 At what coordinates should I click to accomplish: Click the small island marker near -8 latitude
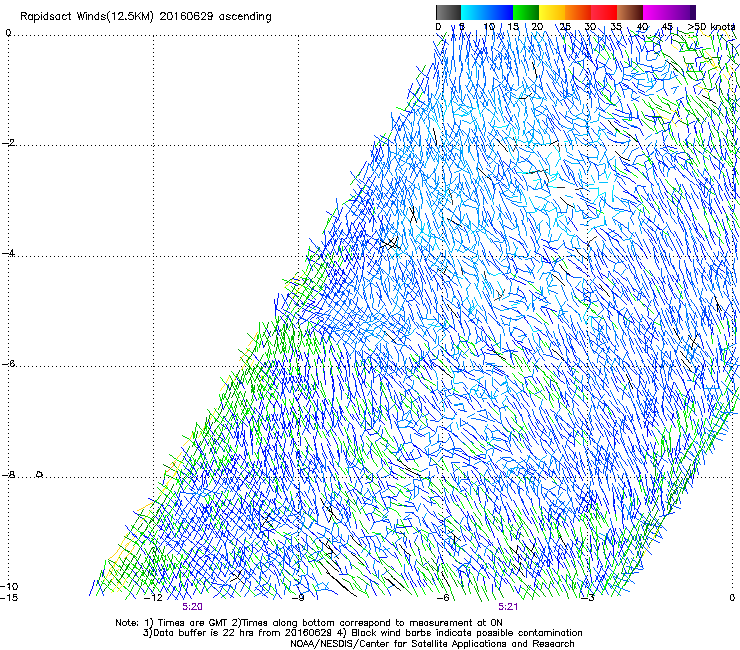40,474
